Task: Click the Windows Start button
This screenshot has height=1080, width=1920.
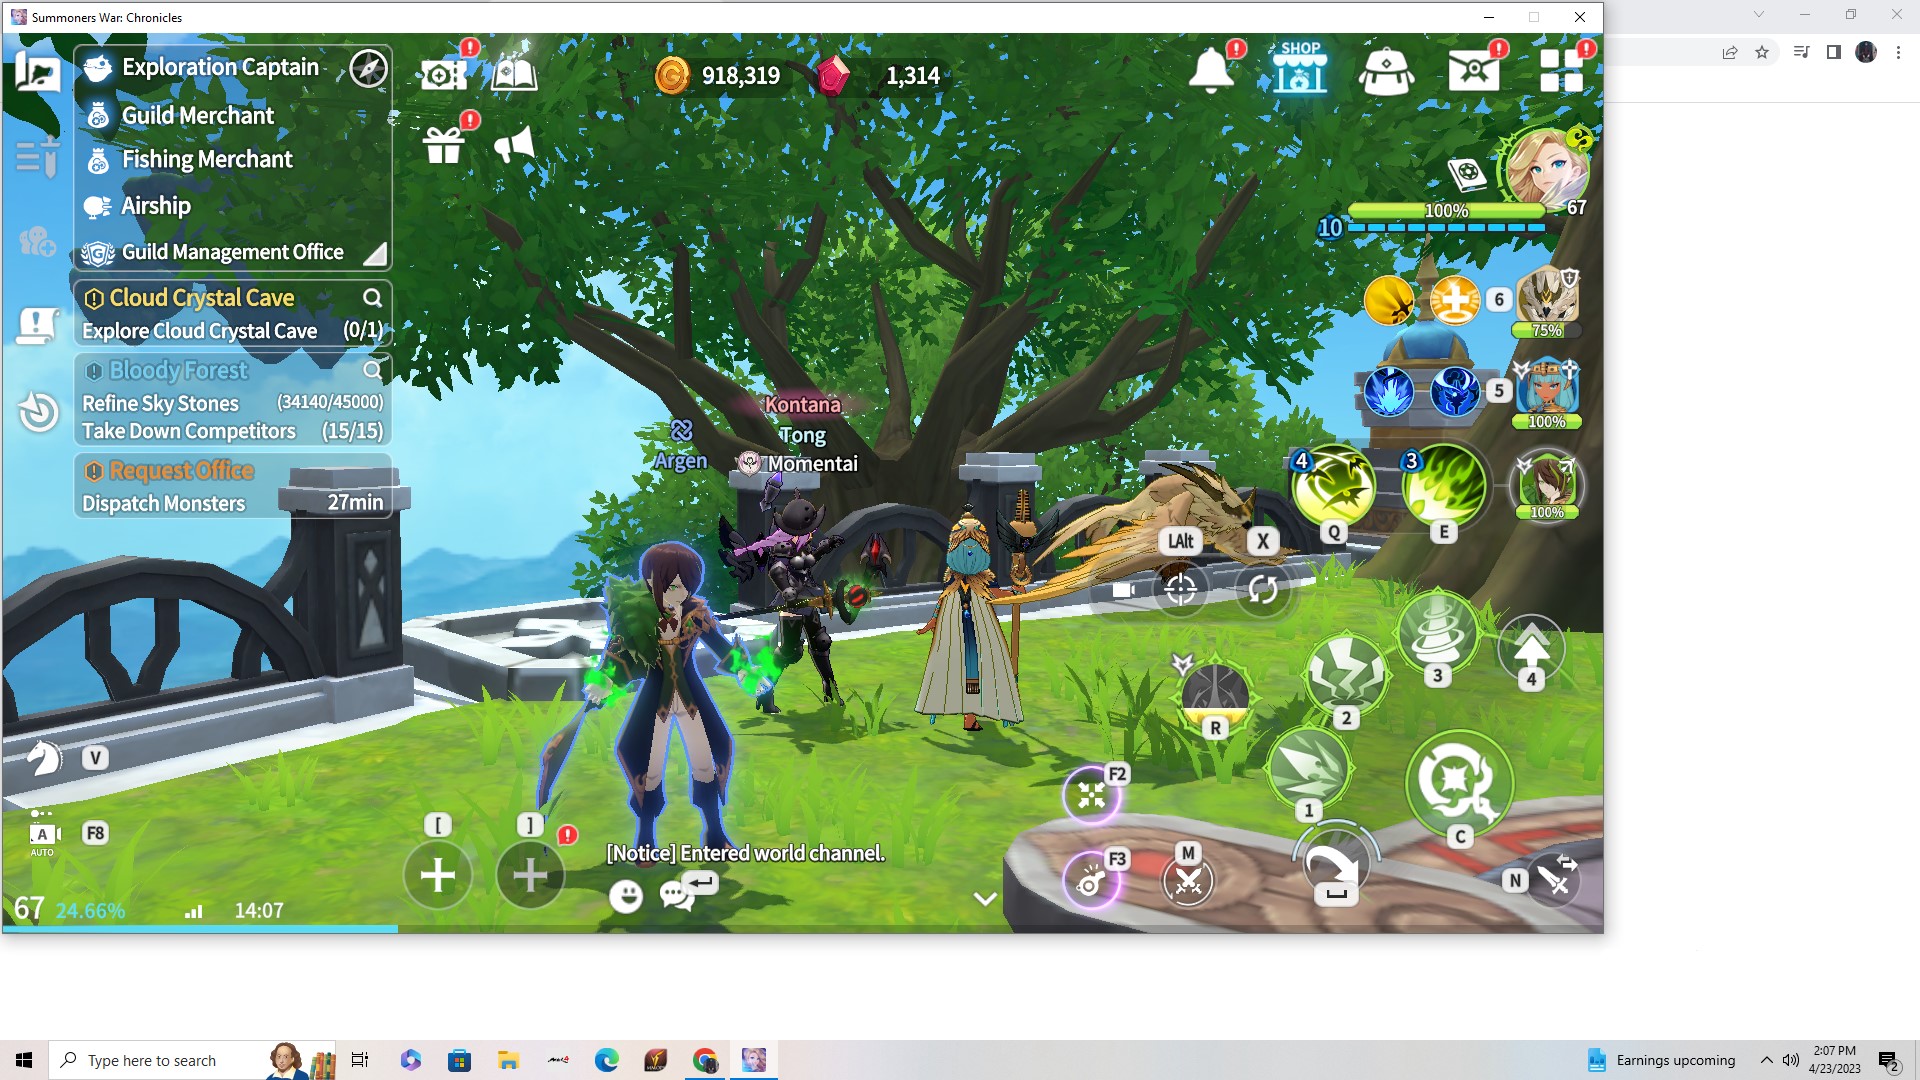Action: pos(24,1060)
